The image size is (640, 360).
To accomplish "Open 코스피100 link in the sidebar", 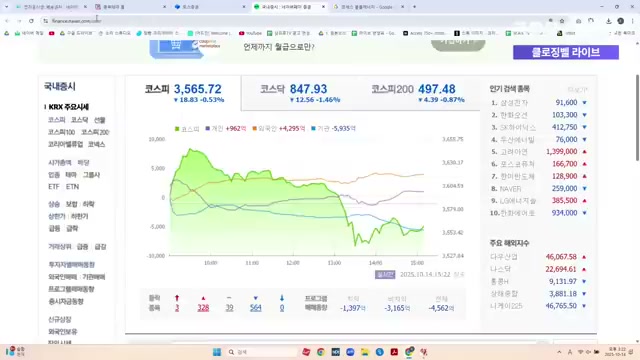I will [x=61, y=132].
